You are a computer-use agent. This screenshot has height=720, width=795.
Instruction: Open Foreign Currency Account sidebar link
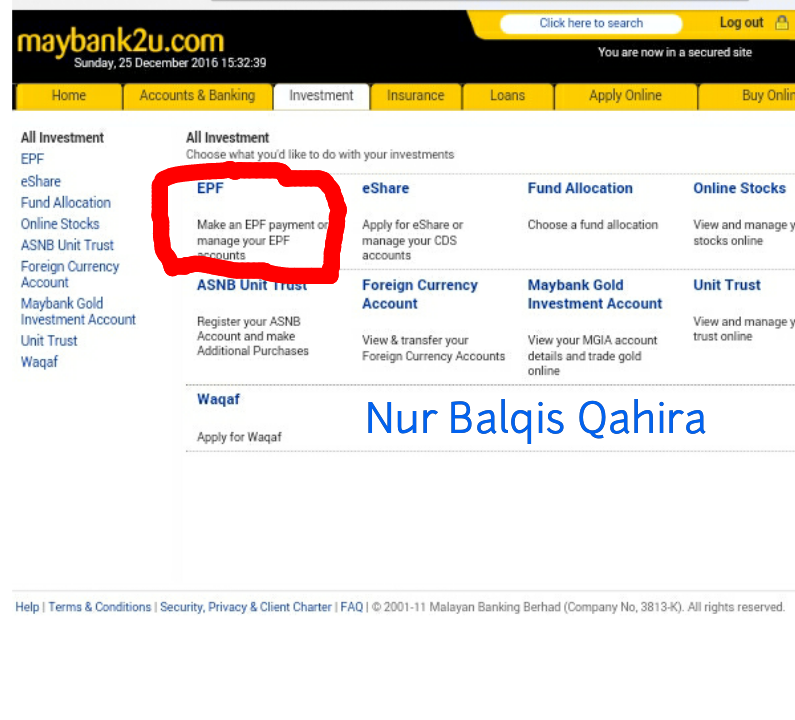(70, 274)
